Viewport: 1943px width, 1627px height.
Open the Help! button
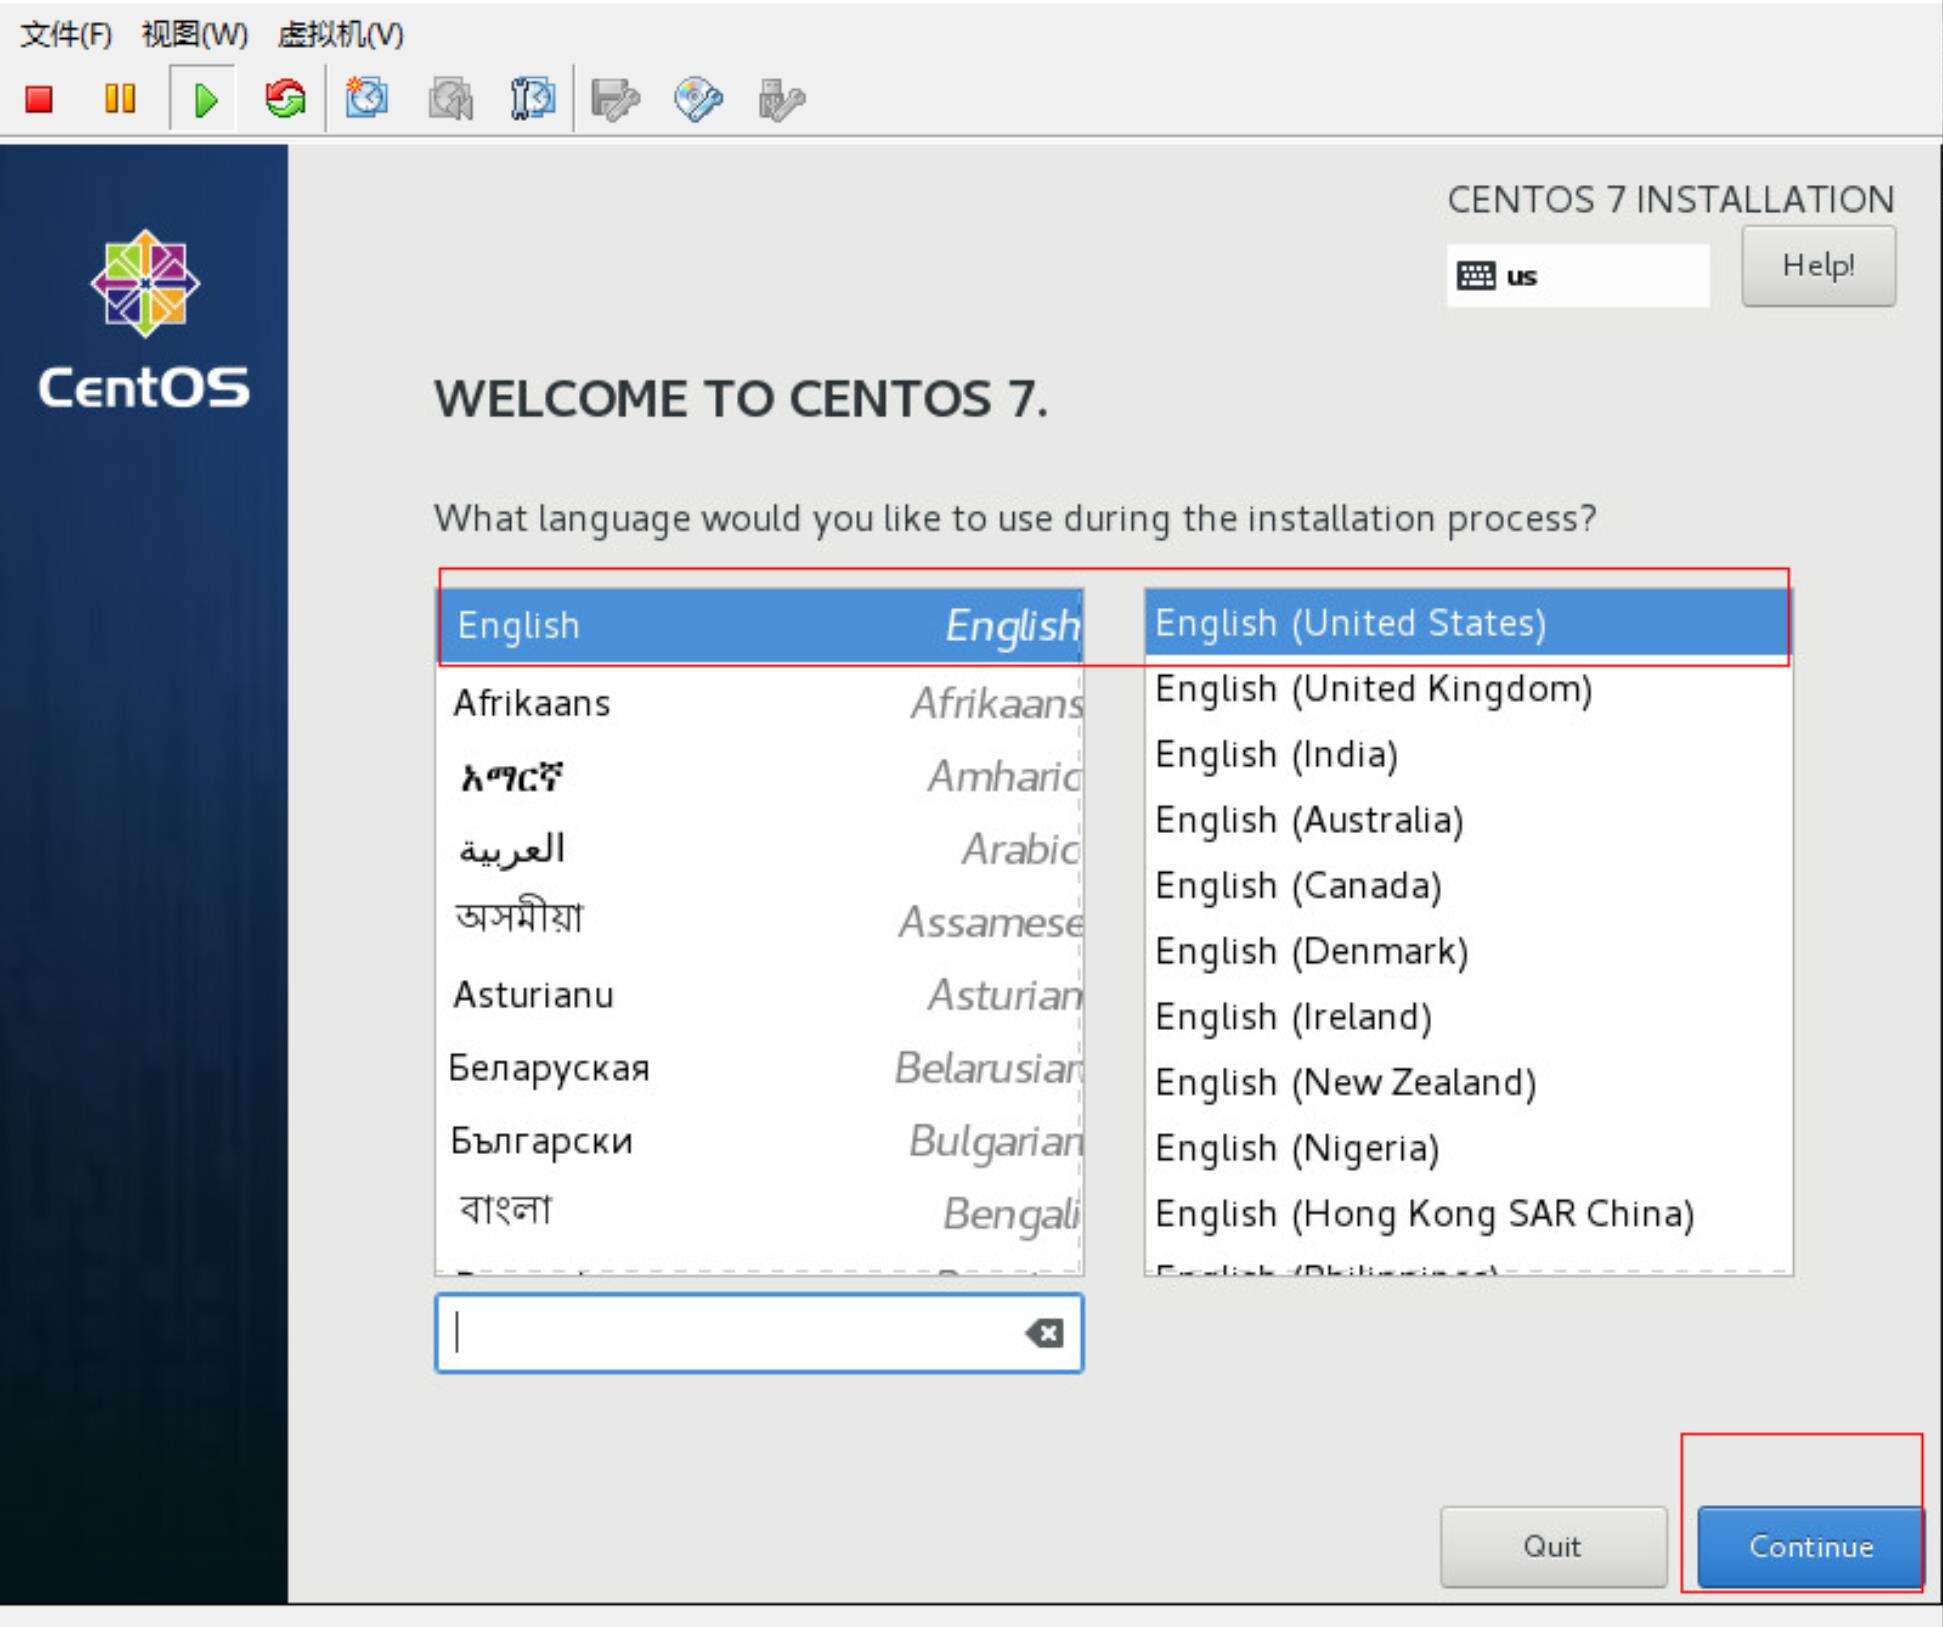(1817, 266)
